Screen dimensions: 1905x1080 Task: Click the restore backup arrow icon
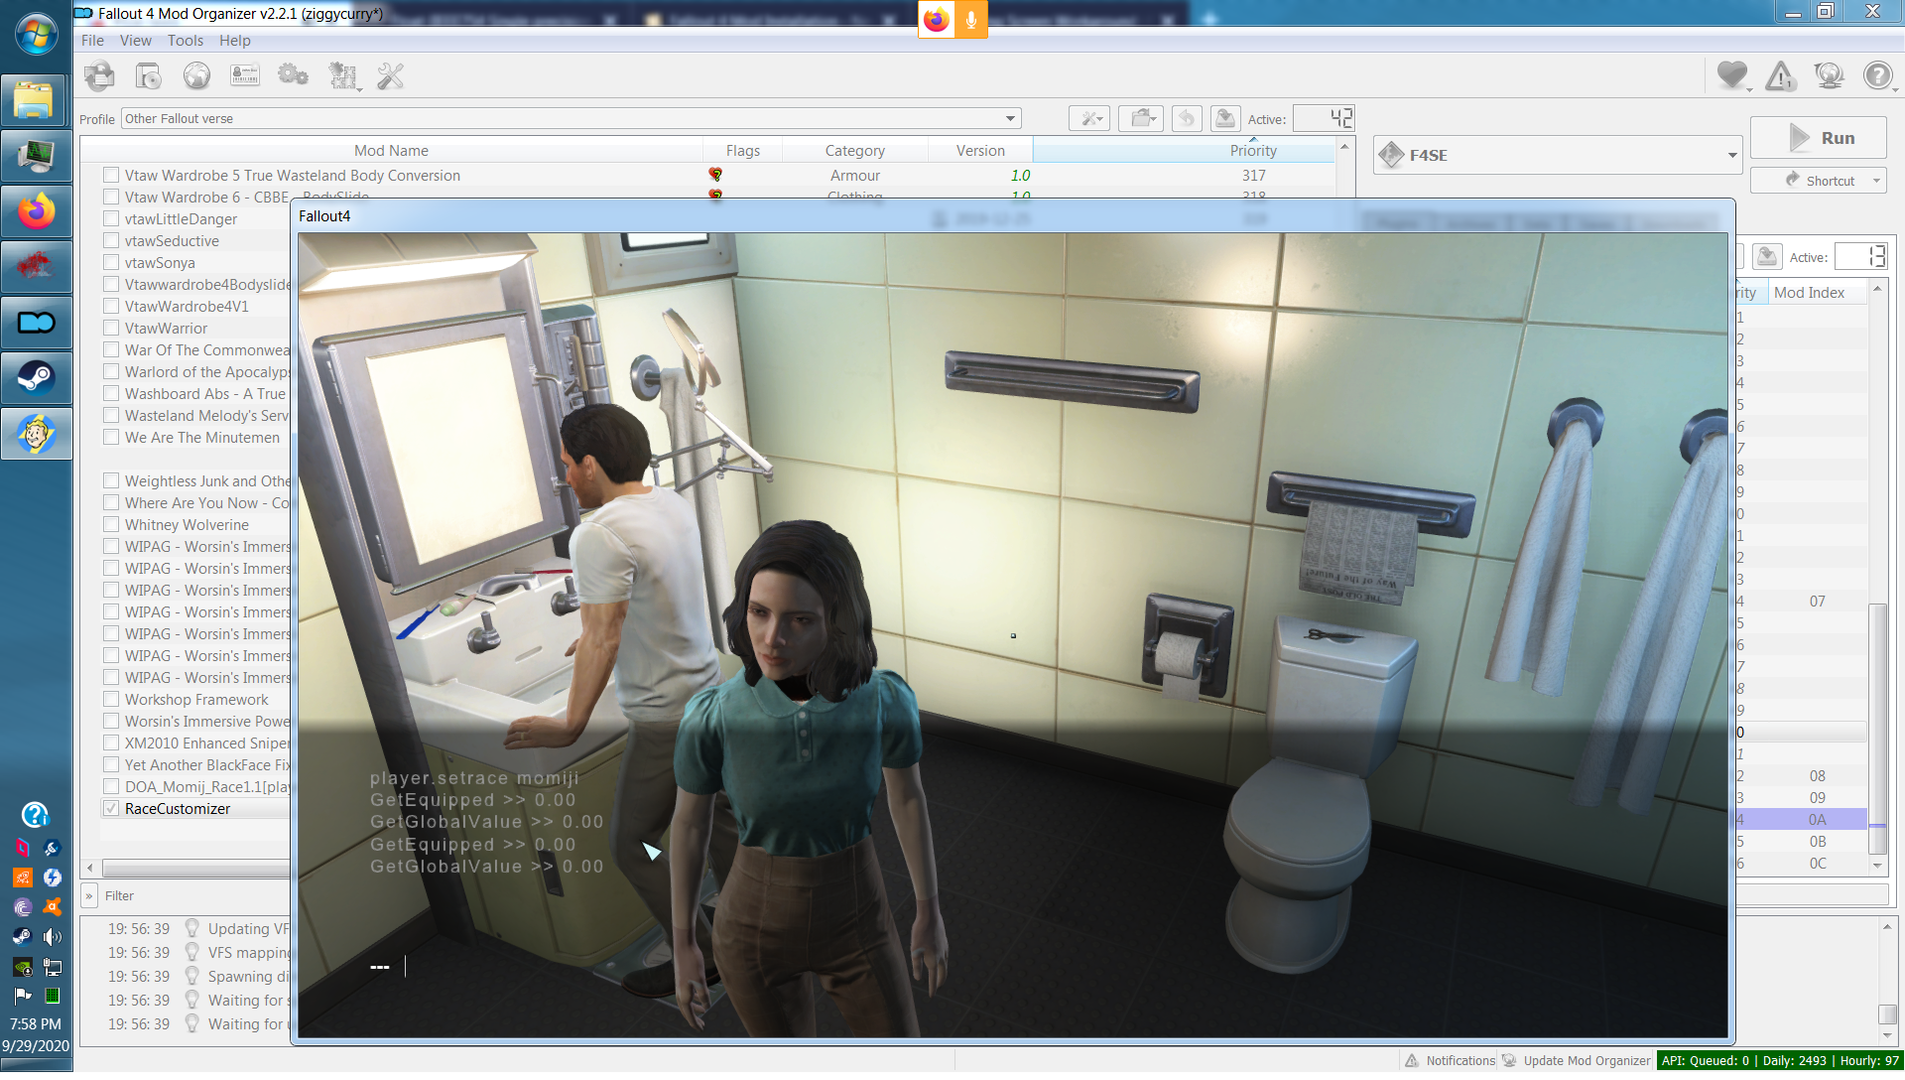coord(1186,119)
